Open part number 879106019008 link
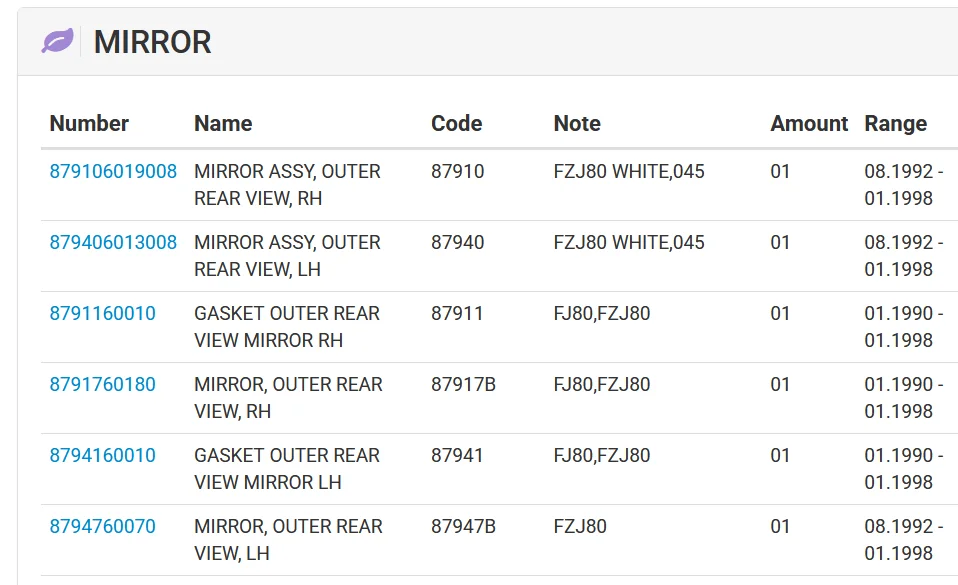 pos(113,171)
